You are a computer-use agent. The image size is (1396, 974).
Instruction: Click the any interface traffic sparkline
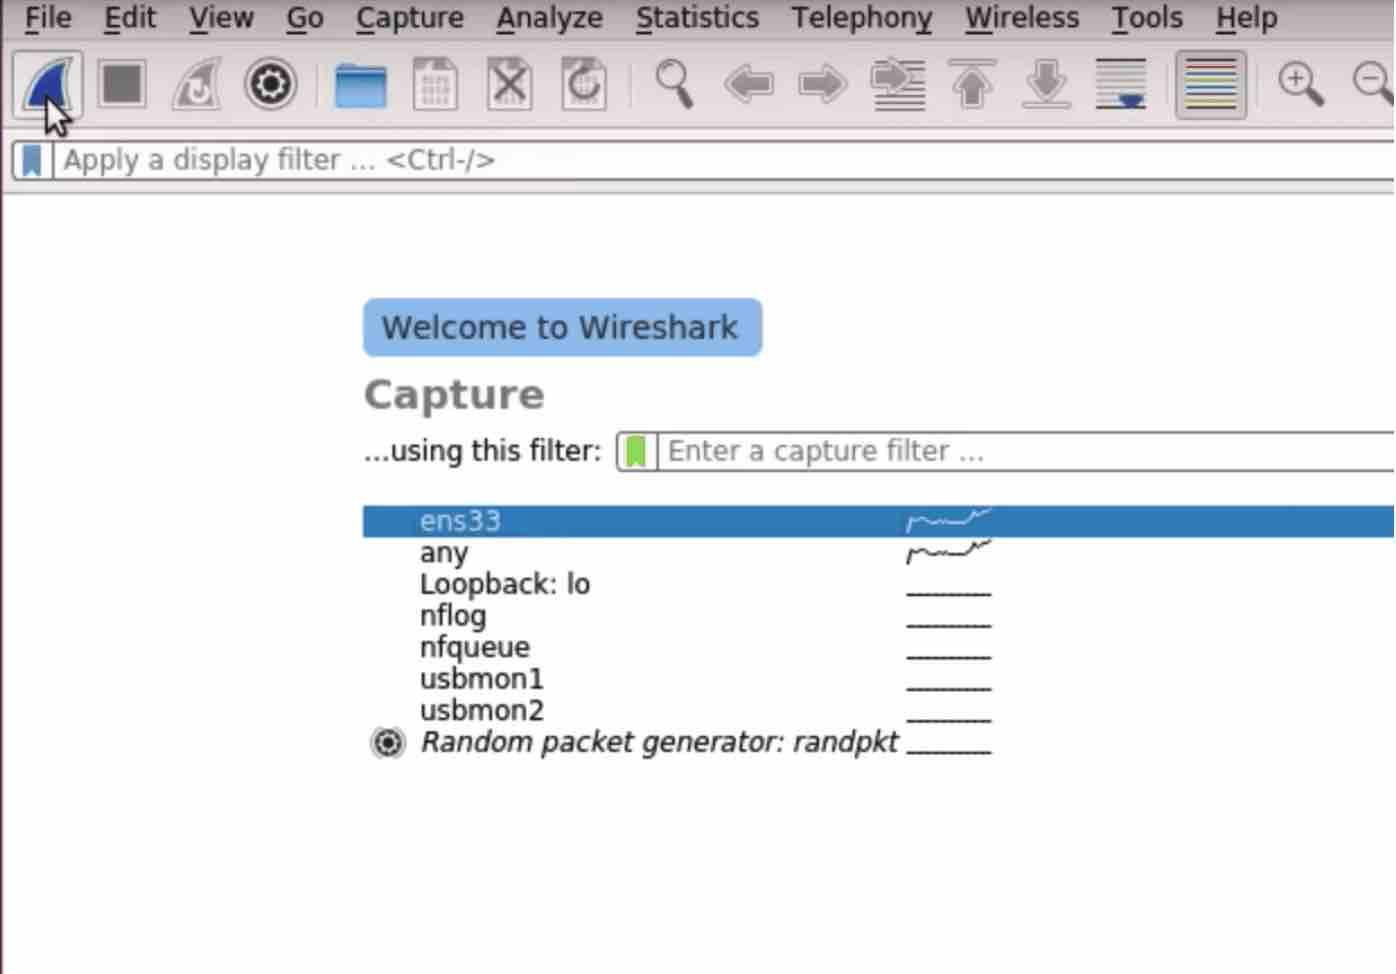948,551
